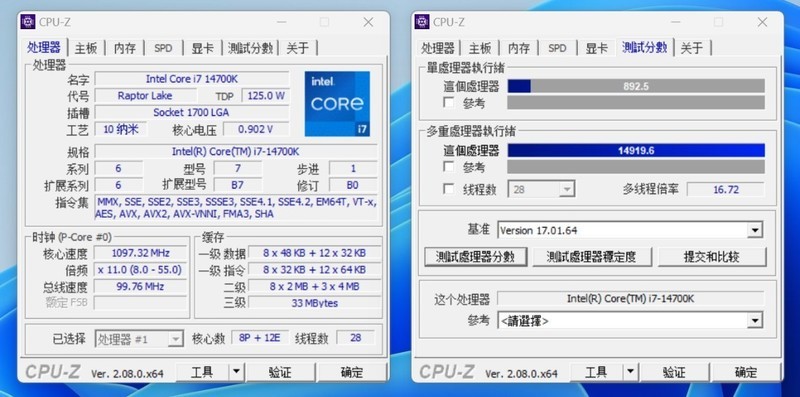The height and width of the screenshot is (397, 800).
Task: Click the TDP 125.0 W value
Action: coord(265,95)
